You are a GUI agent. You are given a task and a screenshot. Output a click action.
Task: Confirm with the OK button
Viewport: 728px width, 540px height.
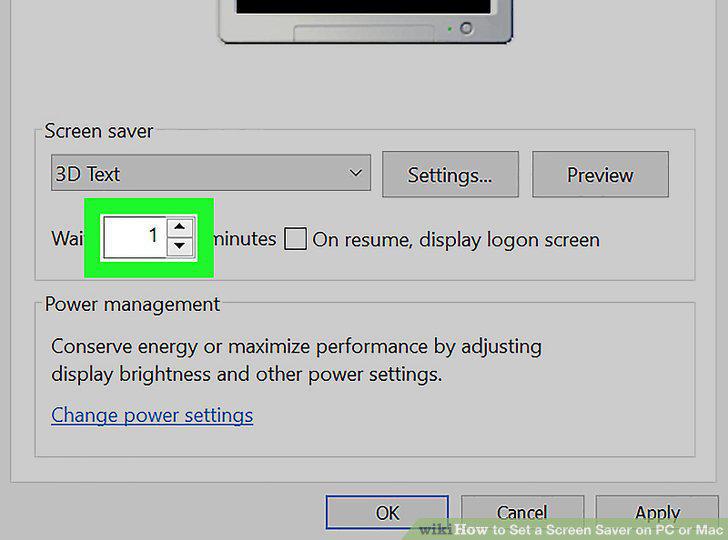click(387, 512)
